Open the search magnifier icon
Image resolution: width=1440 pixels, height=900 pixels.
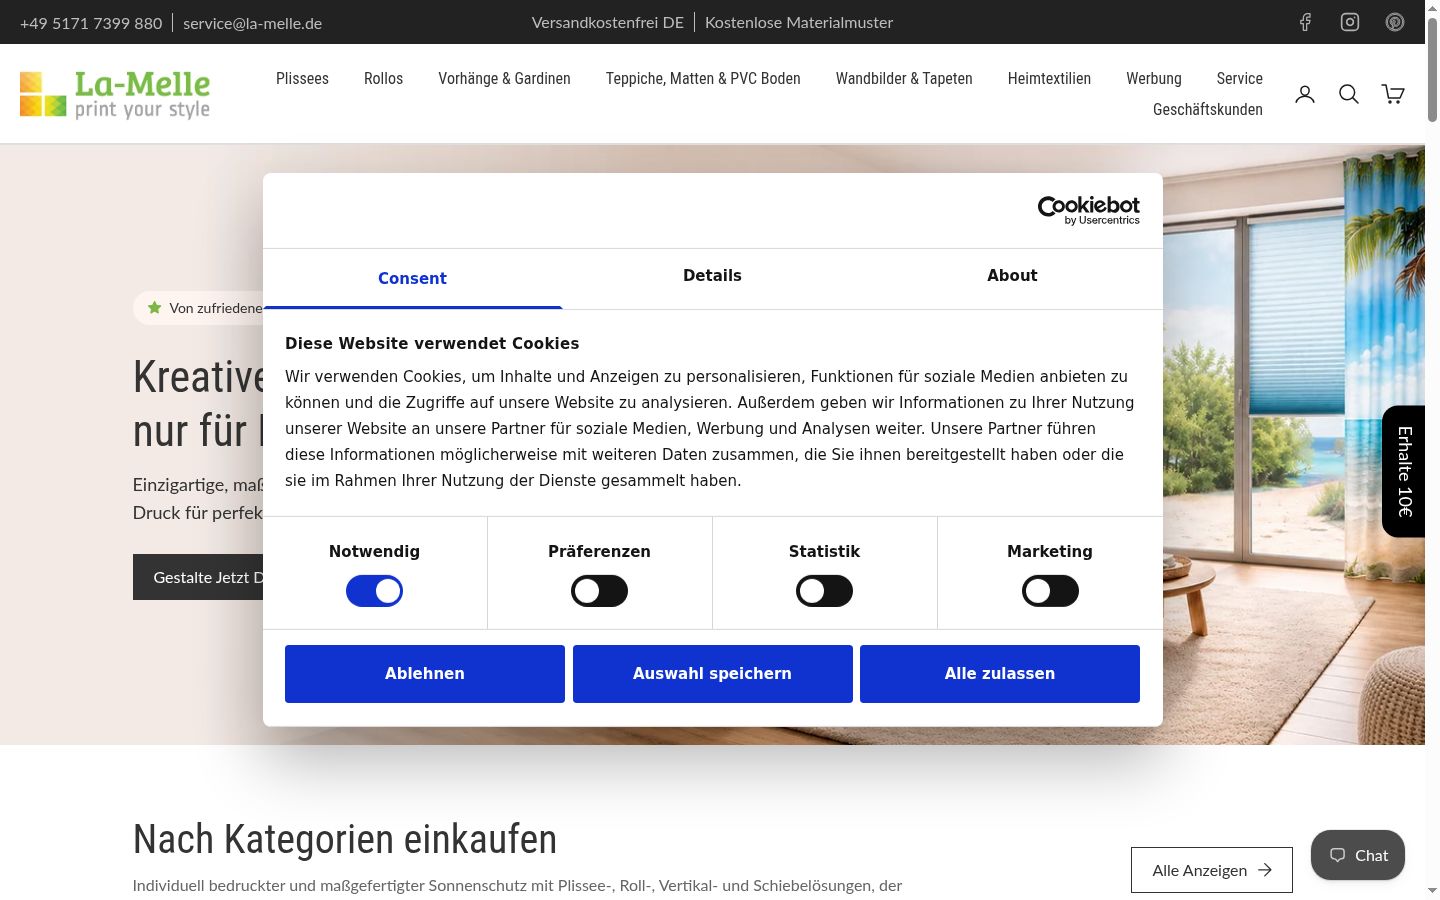pyautogui.click(x=1349, y=94)
